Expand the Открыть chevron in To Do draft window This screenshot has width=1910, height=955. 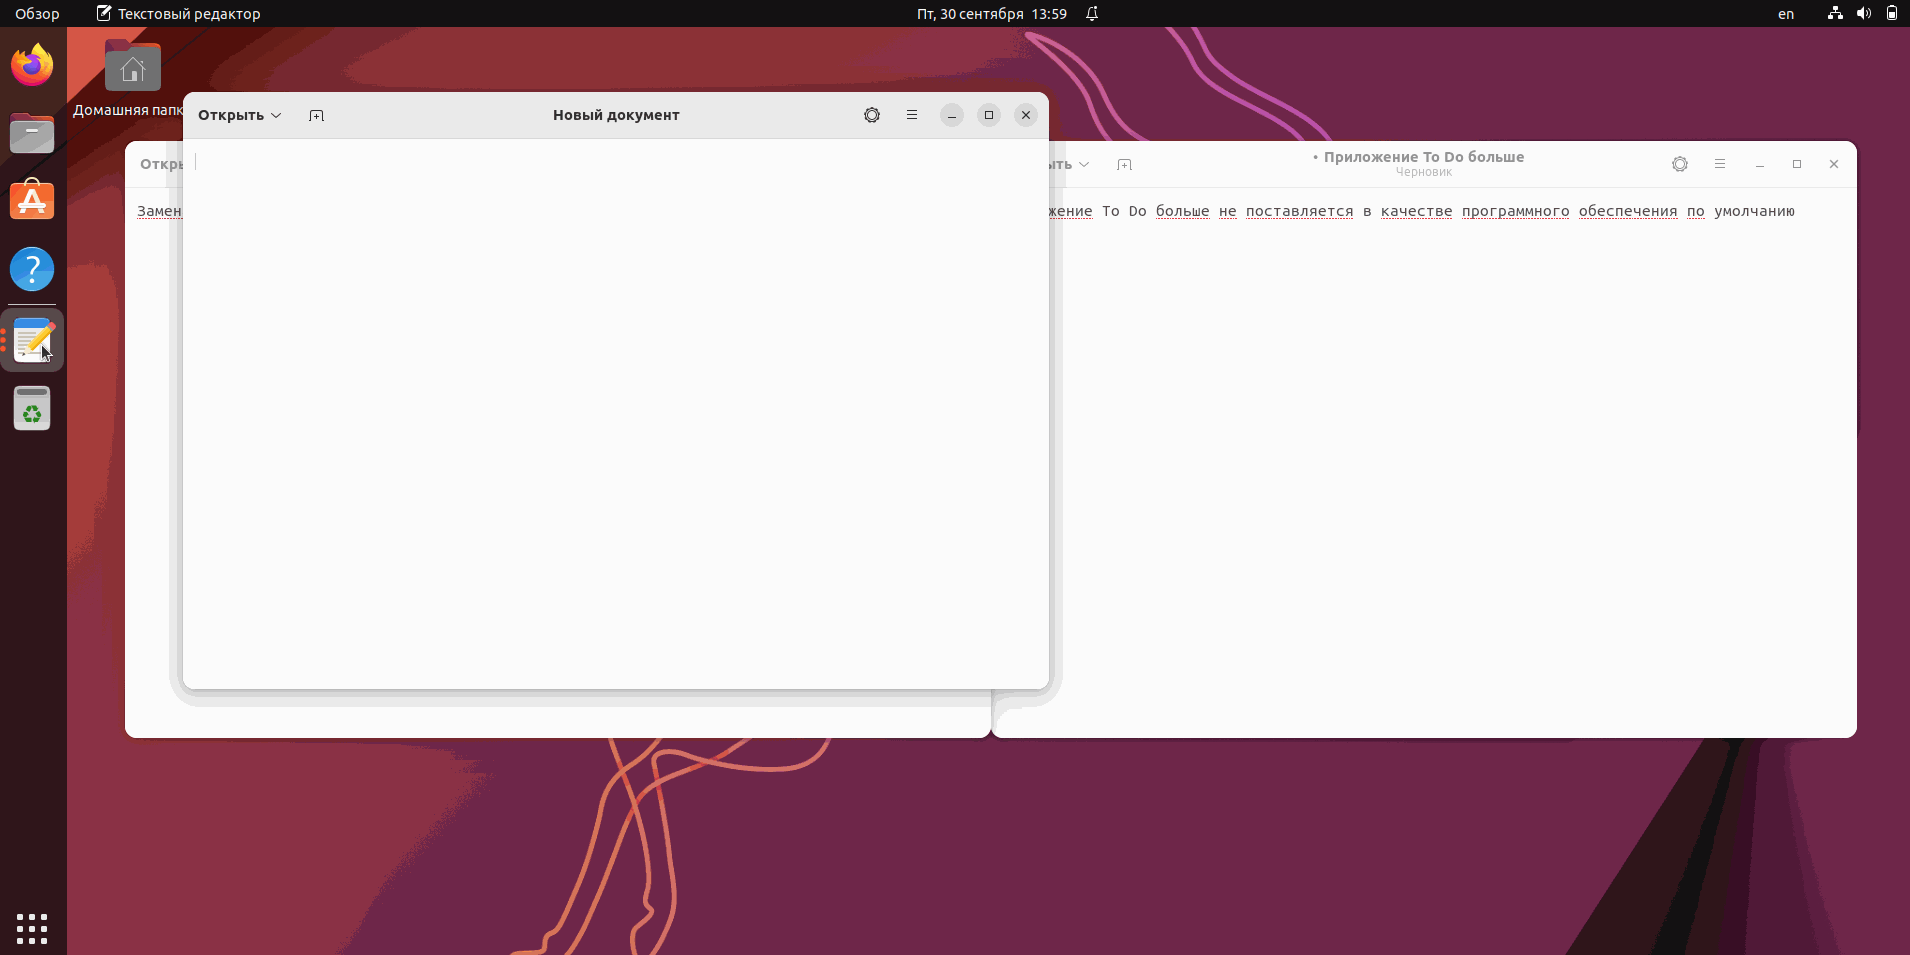(1084, 164)
